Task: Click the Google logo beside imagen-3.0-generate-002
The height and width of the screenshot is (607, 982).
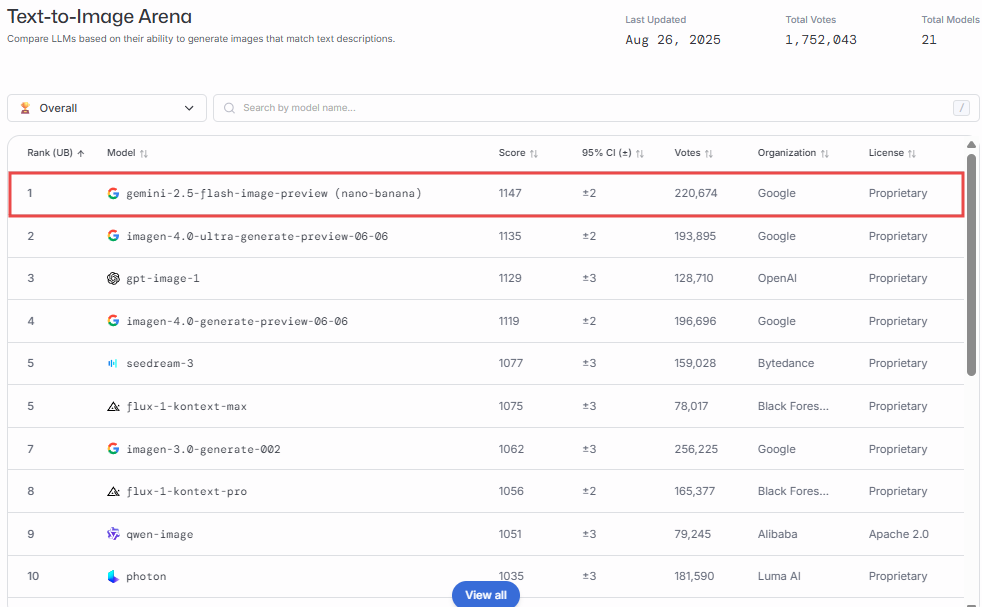Action: [113, 449]
